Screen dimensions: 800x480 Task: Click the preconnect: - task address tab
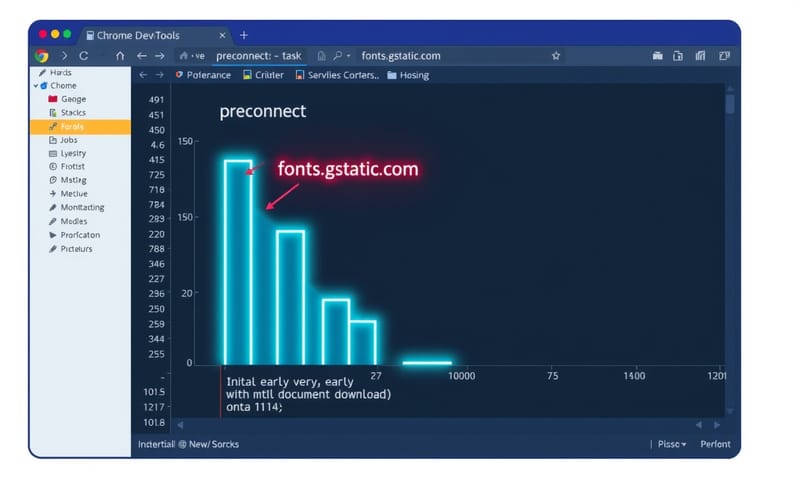pos(259,56)
